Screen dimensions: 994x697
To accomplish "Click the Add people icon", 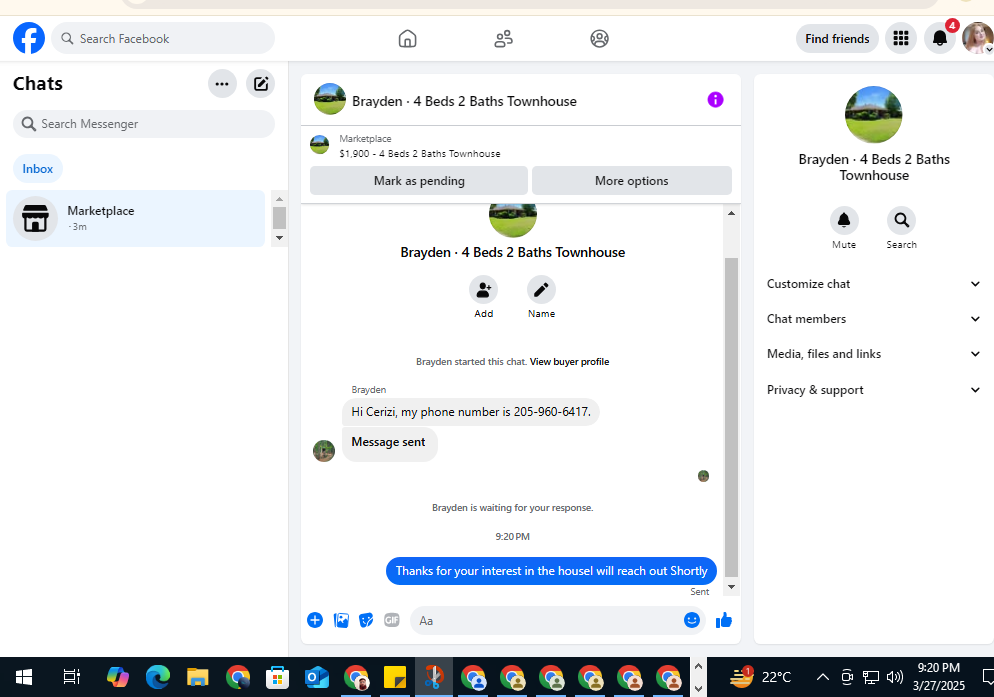I will (483, 290).
